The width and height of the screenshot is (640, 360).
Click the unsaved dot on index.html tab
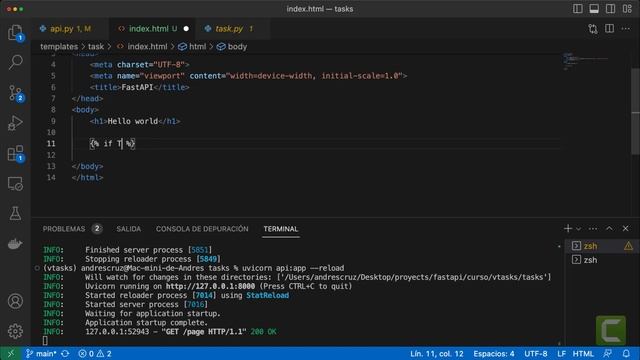[x=186, y=29]
